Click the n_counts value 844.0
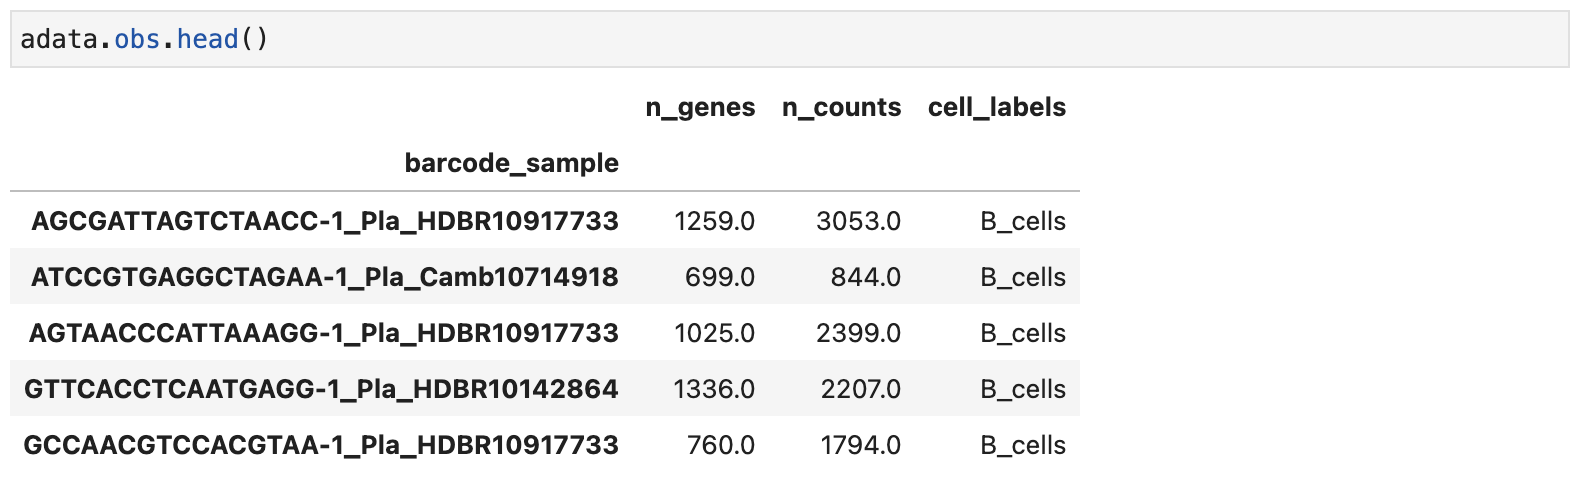This screenshot has height=486, width=1582. (x=866, y=277)
